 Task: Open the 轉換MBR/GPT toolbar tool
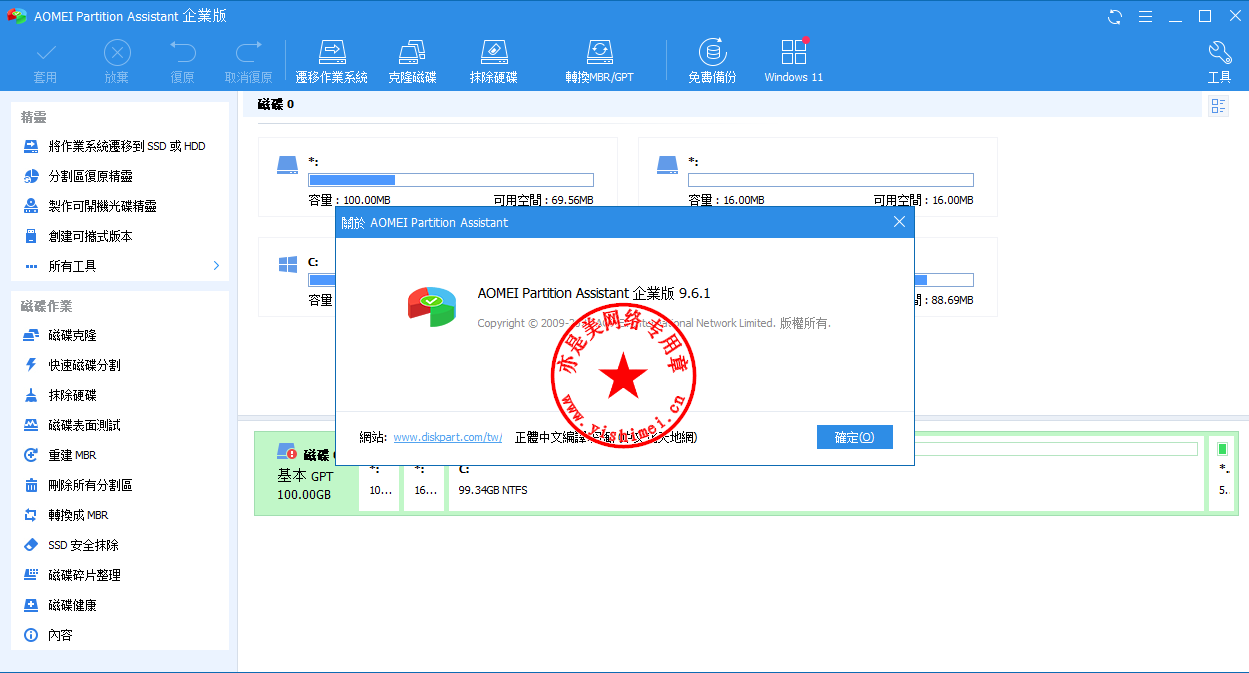tap(599, 61)
